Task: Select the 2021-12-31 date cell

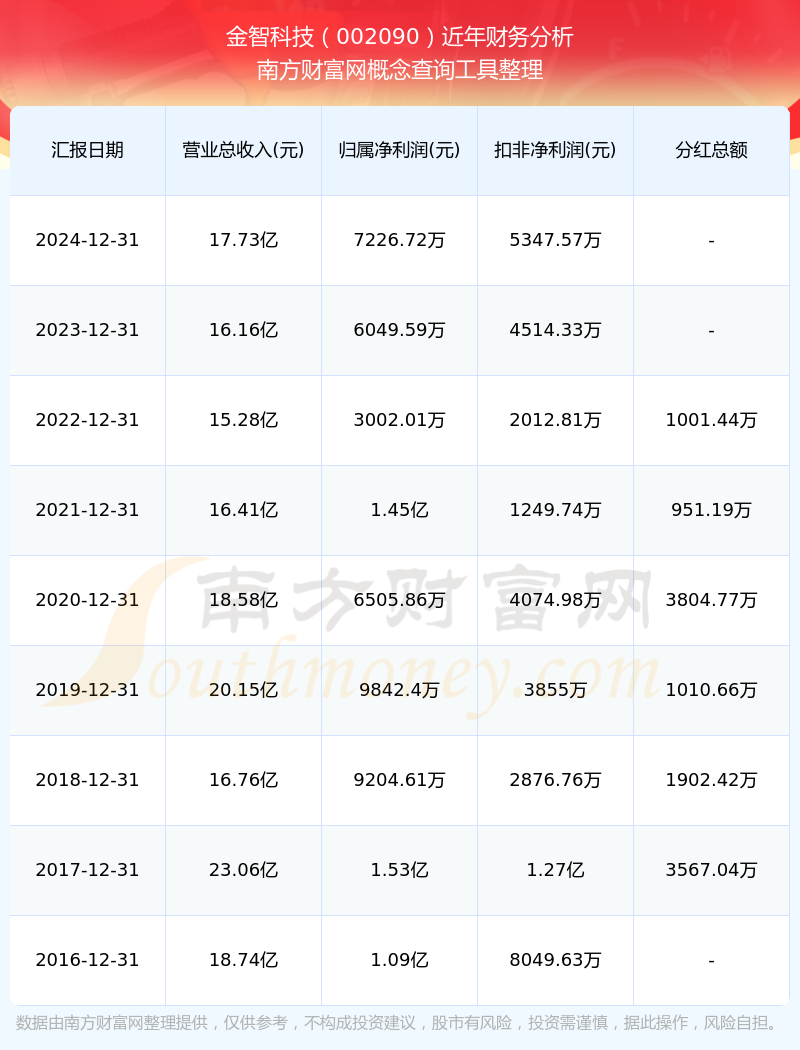Action: click(88, 510)
